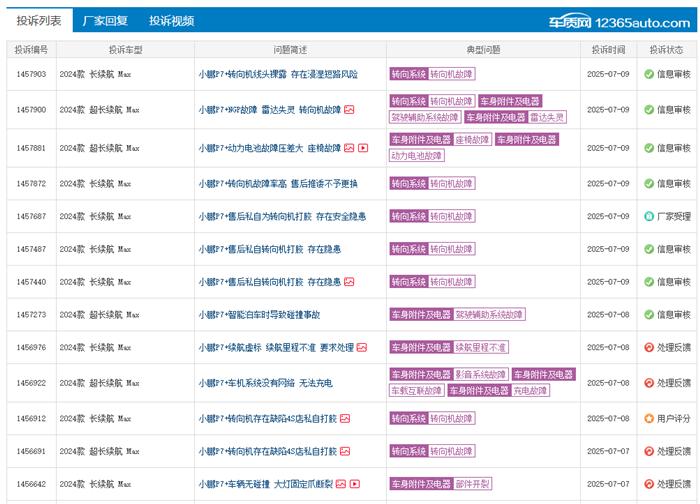700x504 pixels.
Task: Click red 处理反馈 status icon for 1456976
Action: click(649, 347)
